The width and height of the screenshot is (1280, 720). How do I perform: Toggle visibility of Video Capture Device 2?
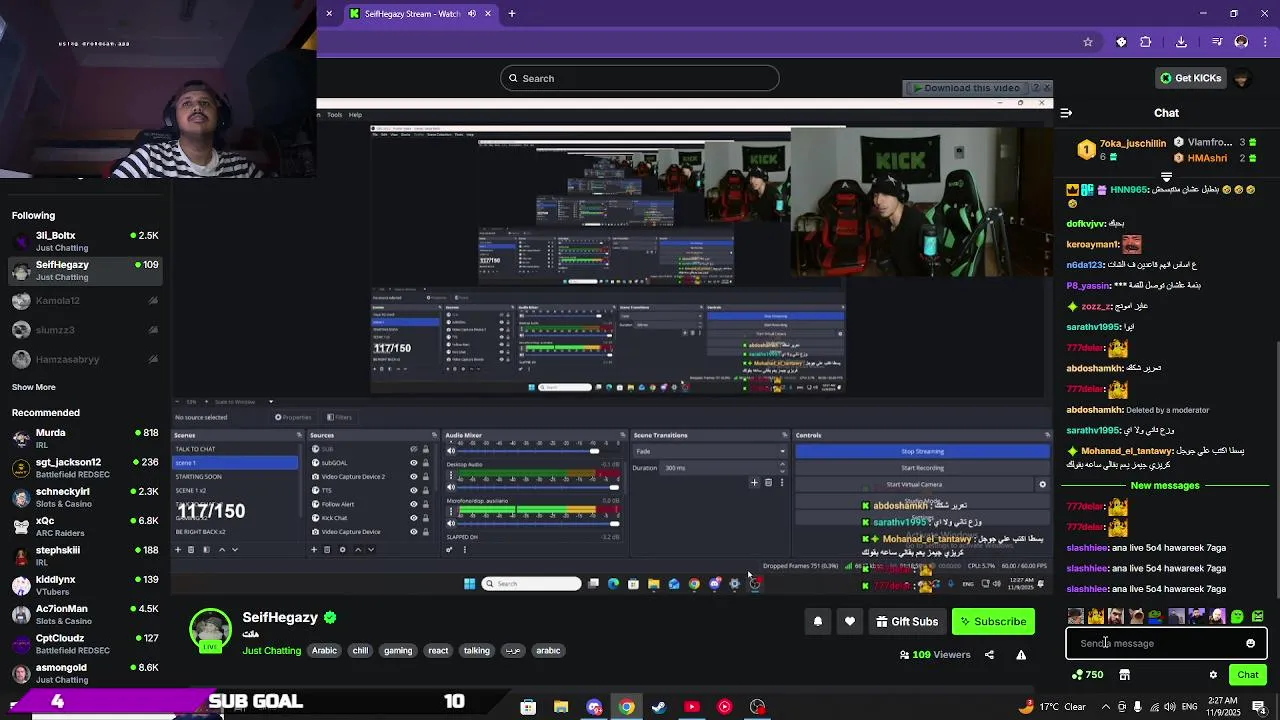click(413, 477)
